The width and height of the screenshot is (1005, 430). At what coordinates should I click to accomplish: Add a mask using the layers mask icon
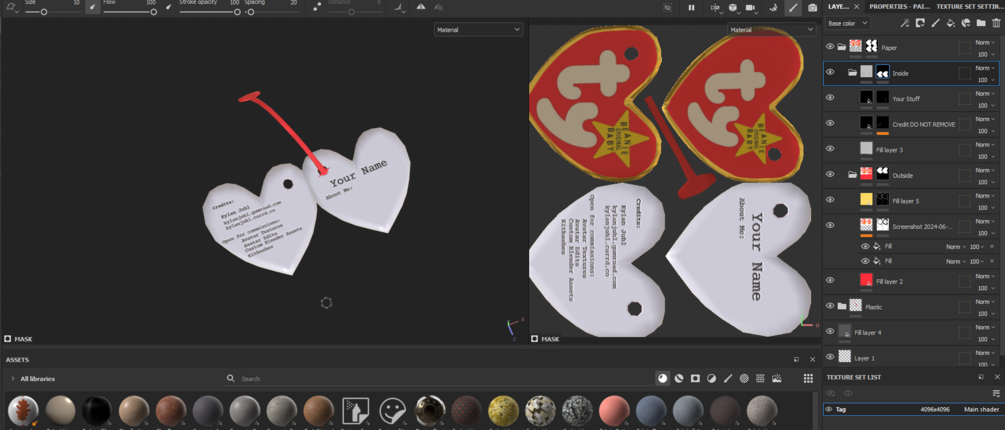click(920, 23)
